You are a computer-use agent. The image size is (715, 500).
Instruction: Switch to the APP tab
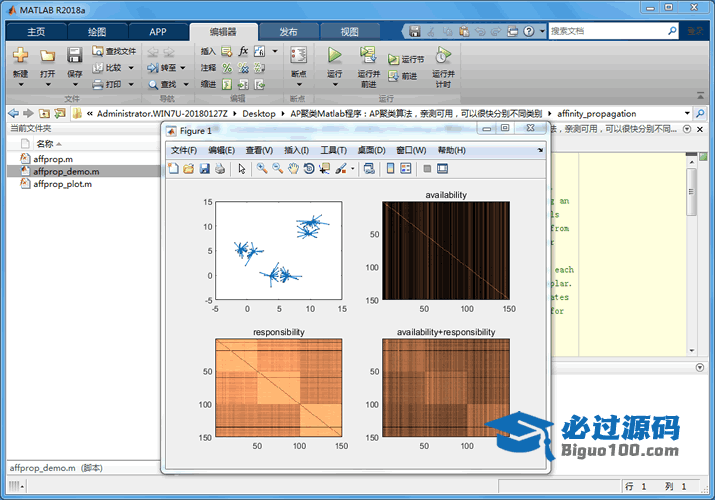[158, 31]
